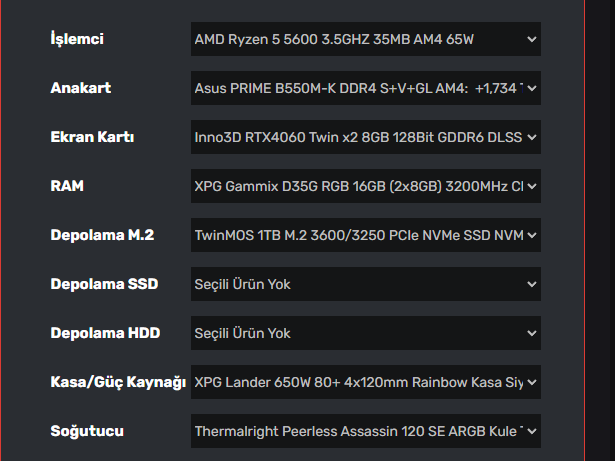This screenshot has width=615, height=461.
Task: Click the RAM label text
Action: click(x=67, y=186)
